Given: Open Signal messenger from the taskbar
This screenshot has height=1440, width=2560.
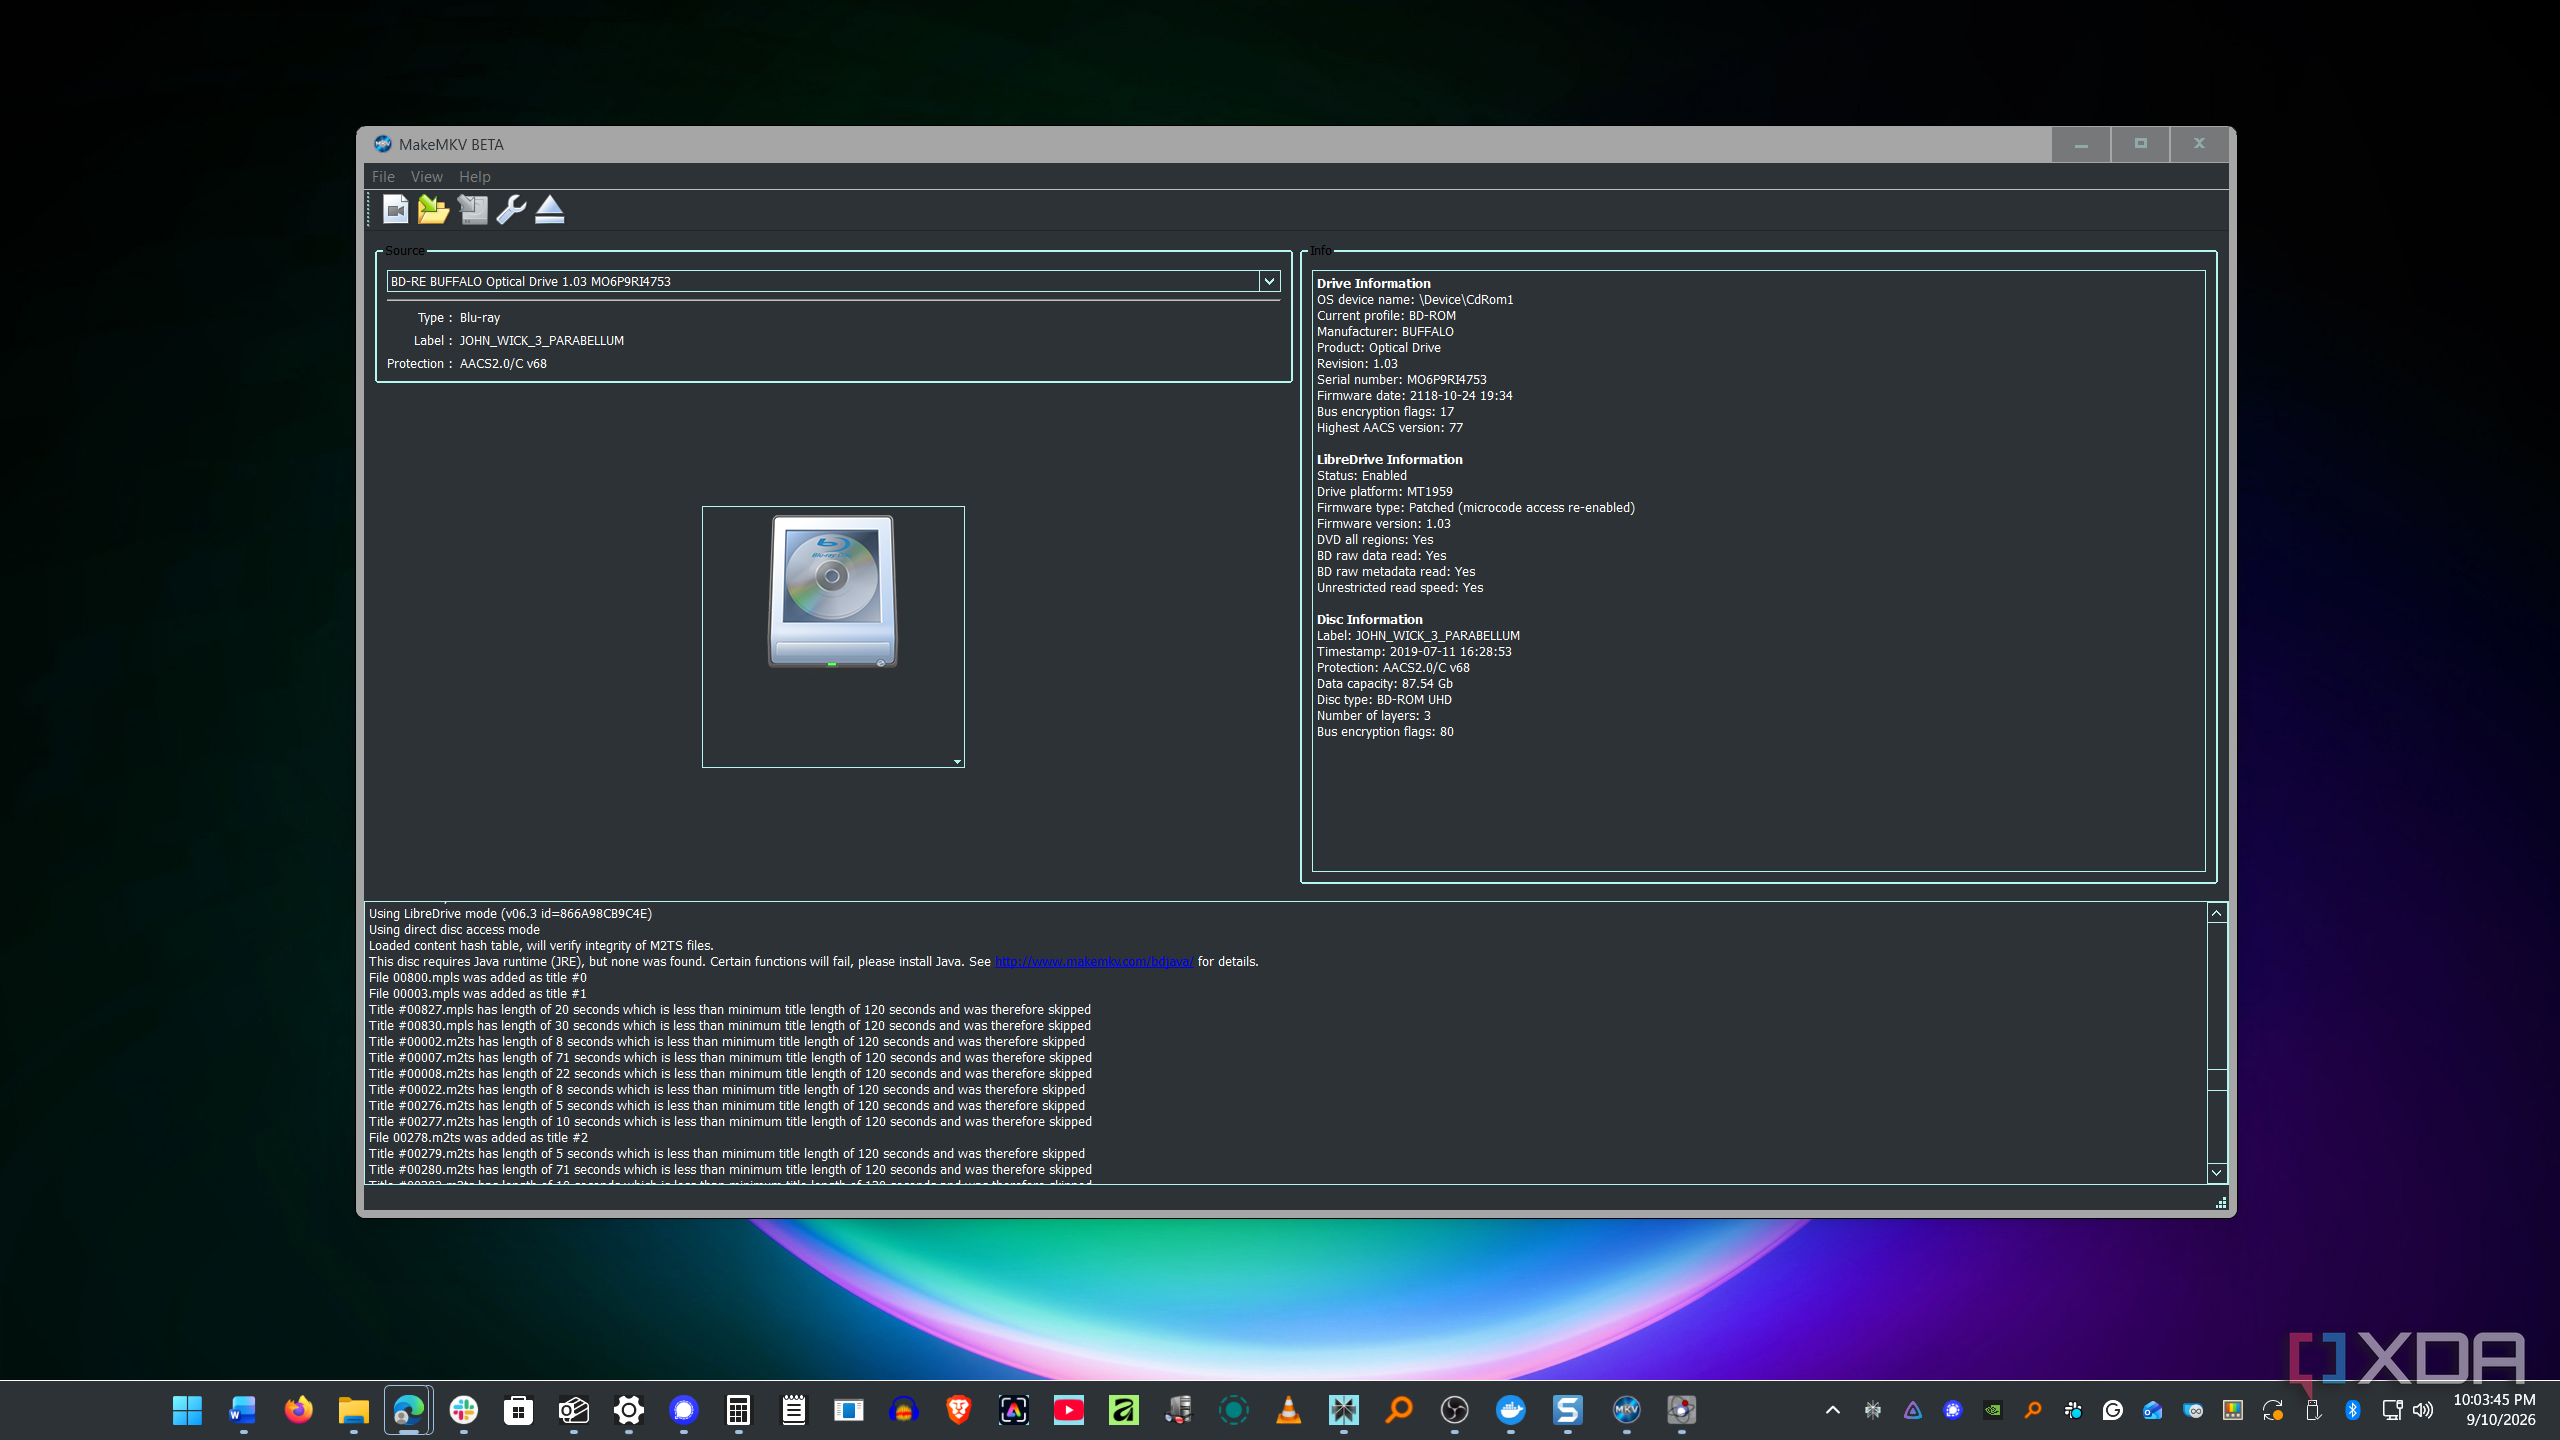Looking at the screenshot, I should (683, 1410).
